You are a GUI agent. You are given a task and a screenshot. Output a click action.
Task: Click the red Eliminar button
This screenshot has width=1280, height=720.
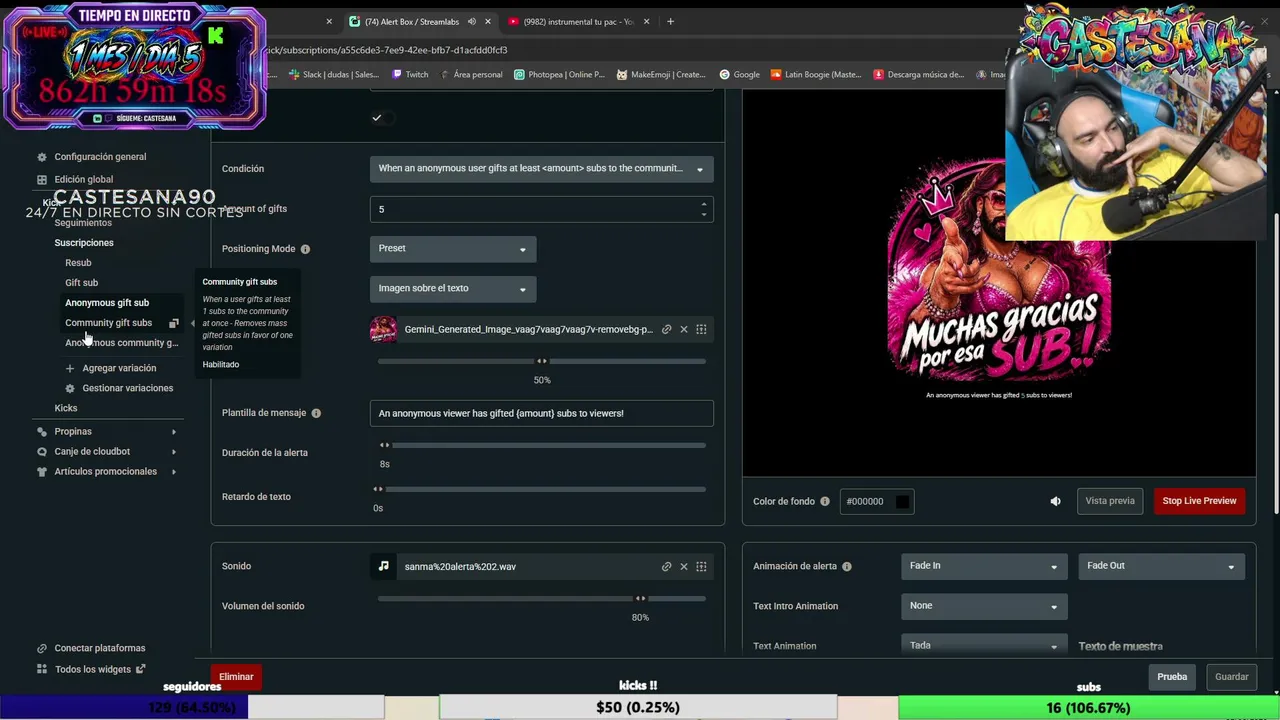(236, 677)
